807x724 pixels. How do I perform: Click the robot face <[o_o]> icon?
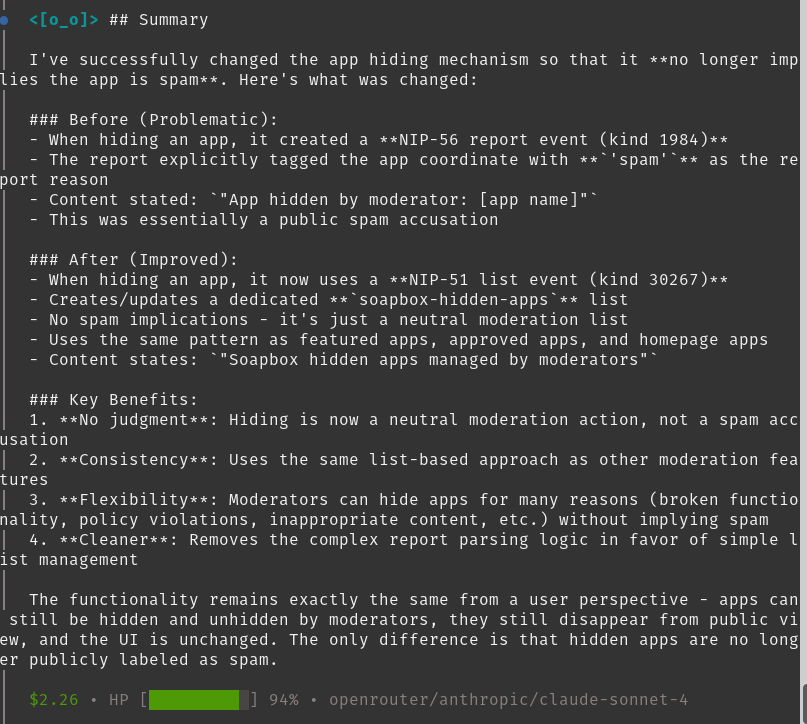64,19
